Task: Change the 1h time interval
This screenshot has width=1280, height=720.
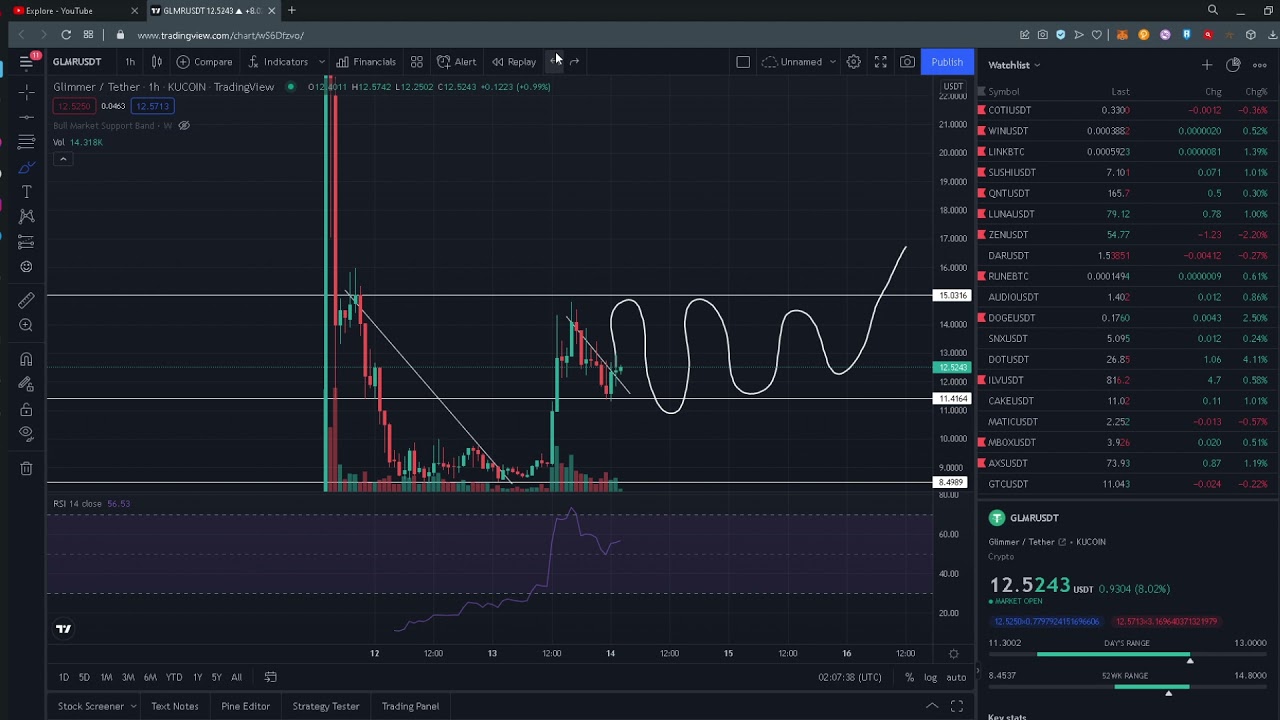Action: click(x=130, y=62)
